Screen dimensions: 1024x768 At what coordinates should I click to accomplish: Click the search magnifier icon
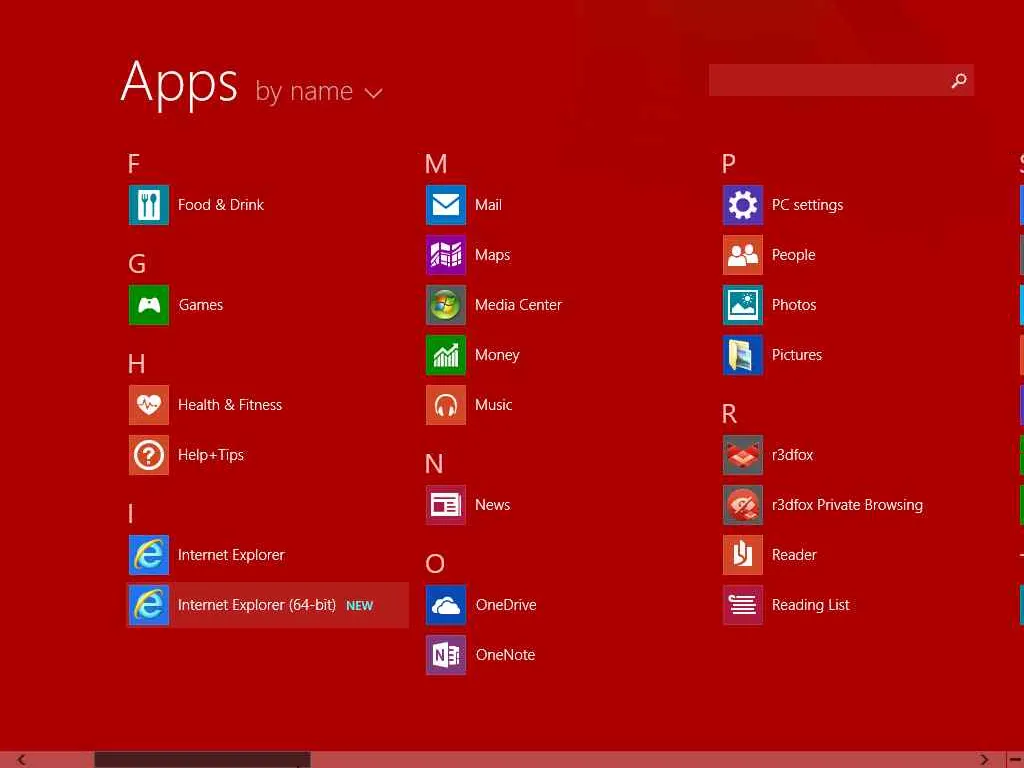[x=959, y=80]
